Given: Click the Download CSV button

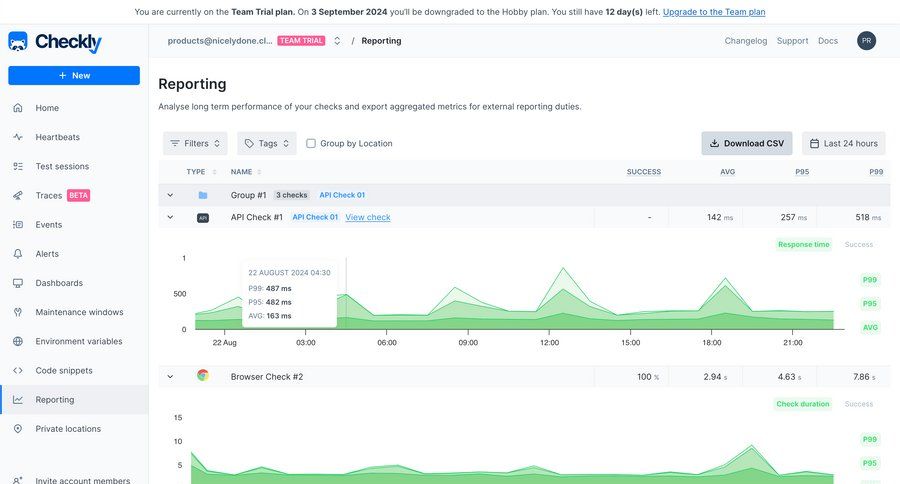Looking at the screenshot, I should tap(746, 144).
